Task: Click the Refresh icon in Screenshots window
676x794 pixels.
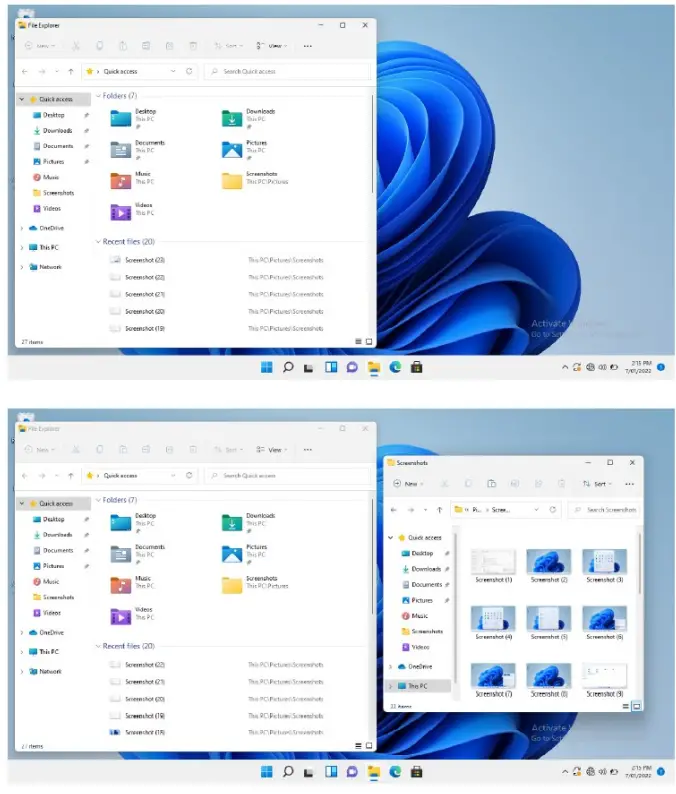Action: (552, 510)
